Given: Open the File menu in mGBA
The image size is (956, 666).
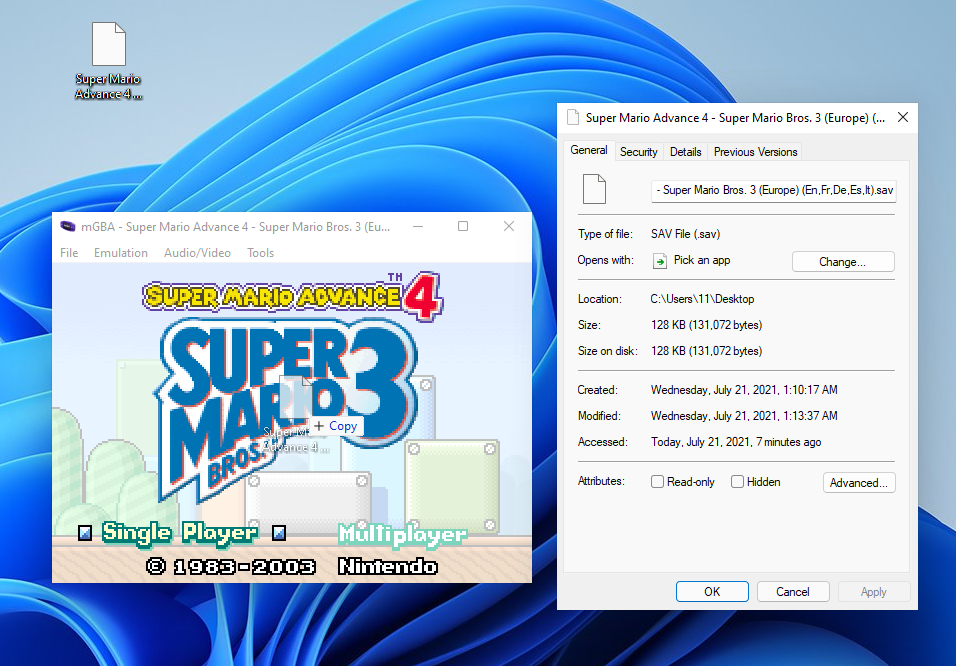Looking at the screenshot, I should pos(69,252).
